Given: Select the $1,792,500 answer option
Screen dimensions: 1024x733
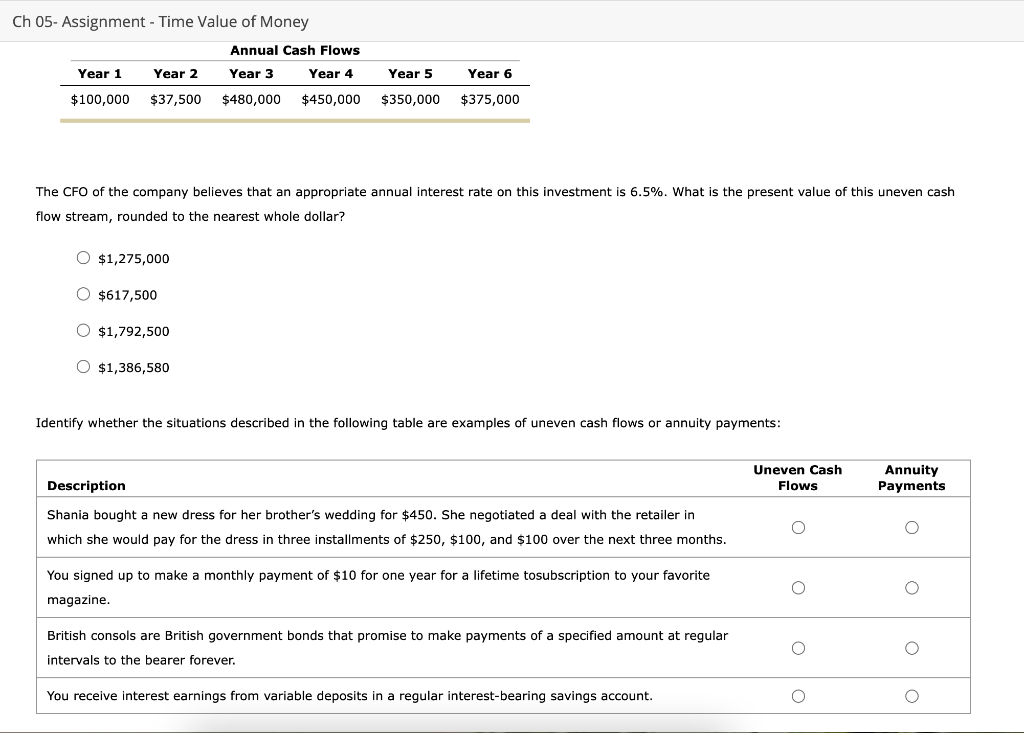Looking at the screenshot, I should coord(84,330).
